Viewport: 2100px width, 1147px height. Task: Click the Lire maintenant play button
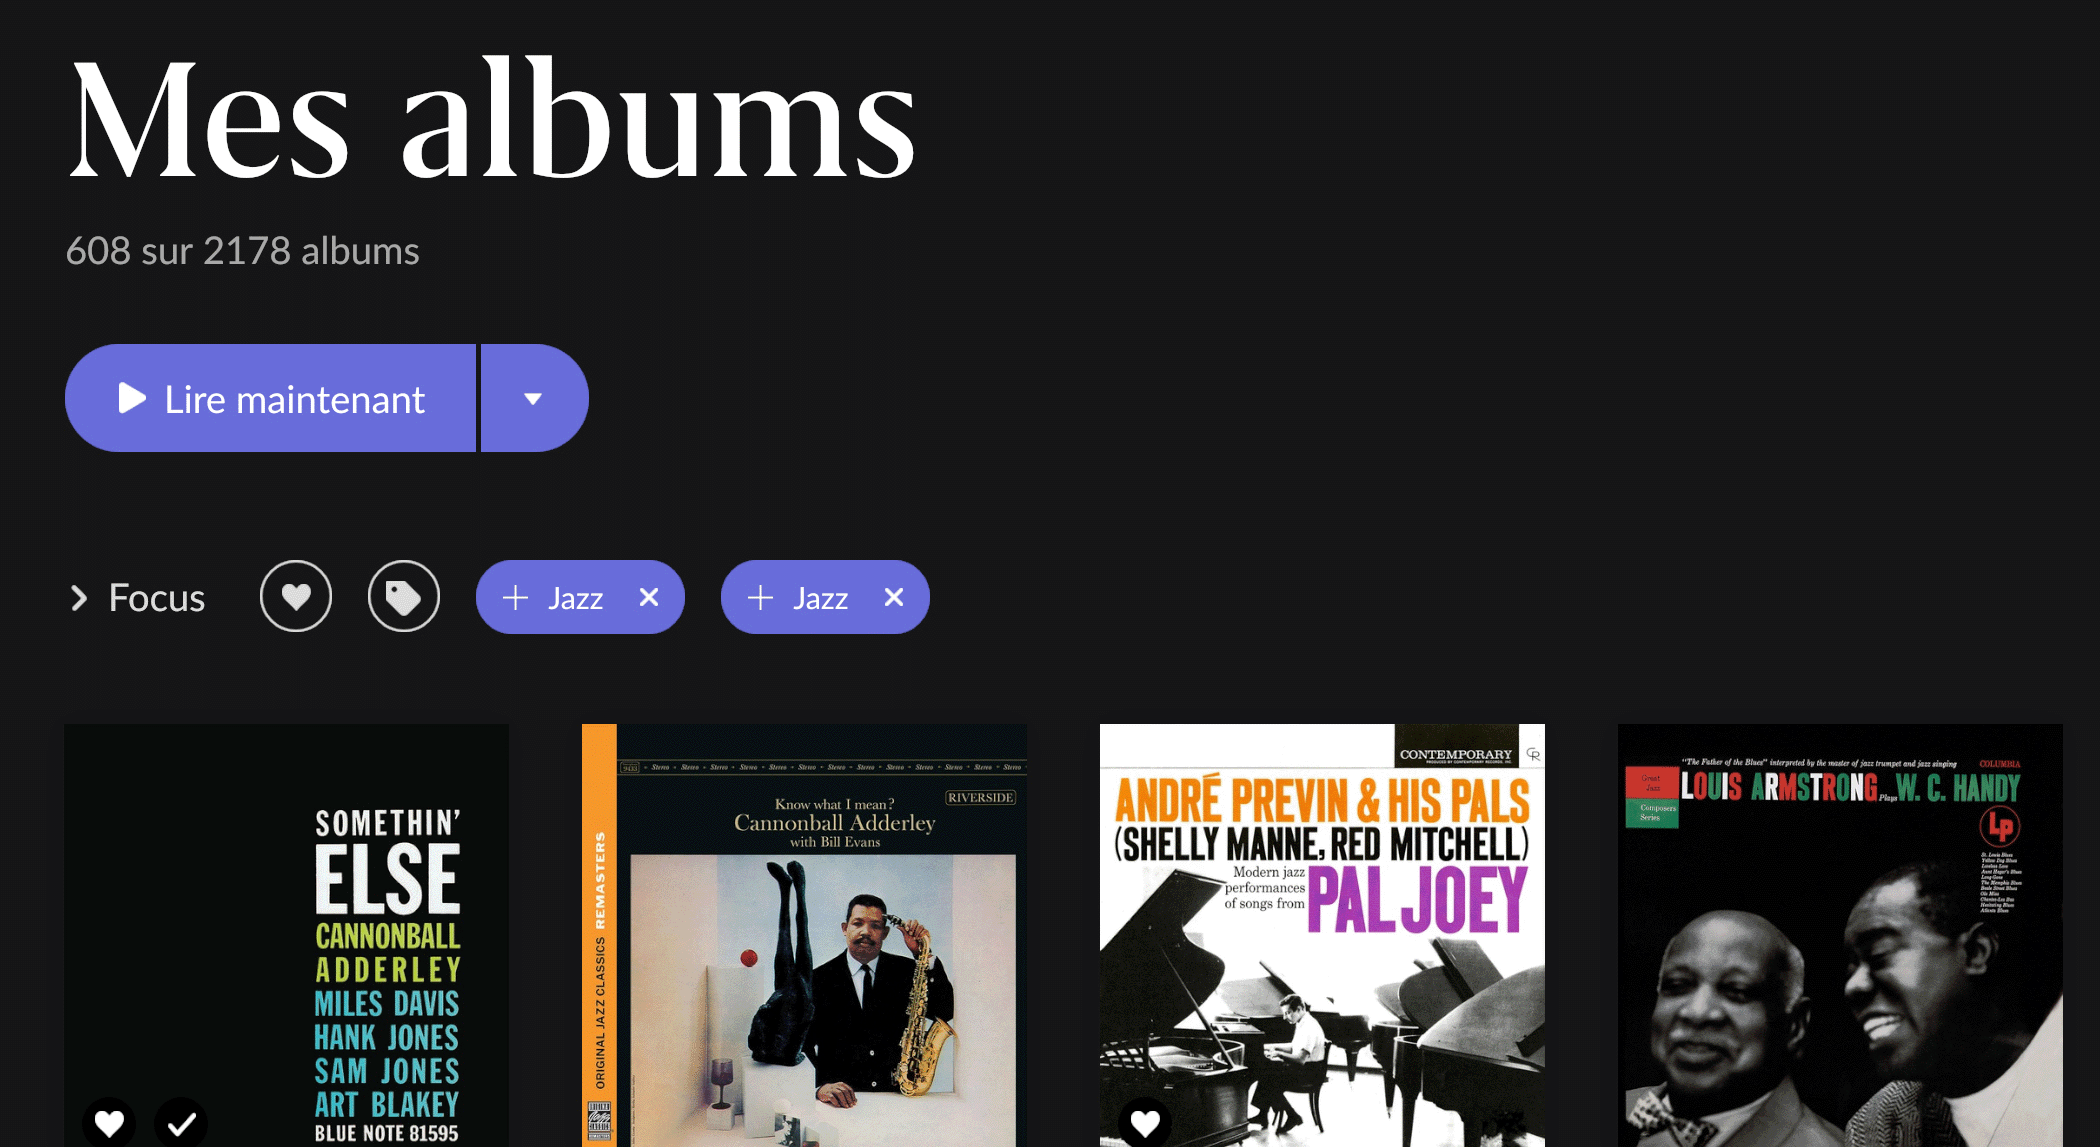coord(271,398)
